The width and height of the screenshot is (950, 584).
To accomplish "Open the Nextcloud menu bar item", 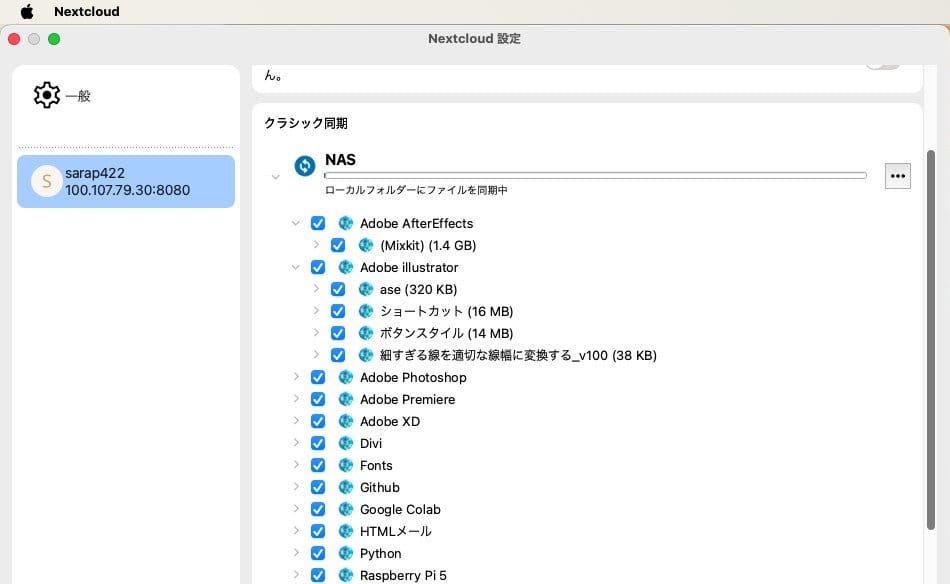I will point(87,12).
